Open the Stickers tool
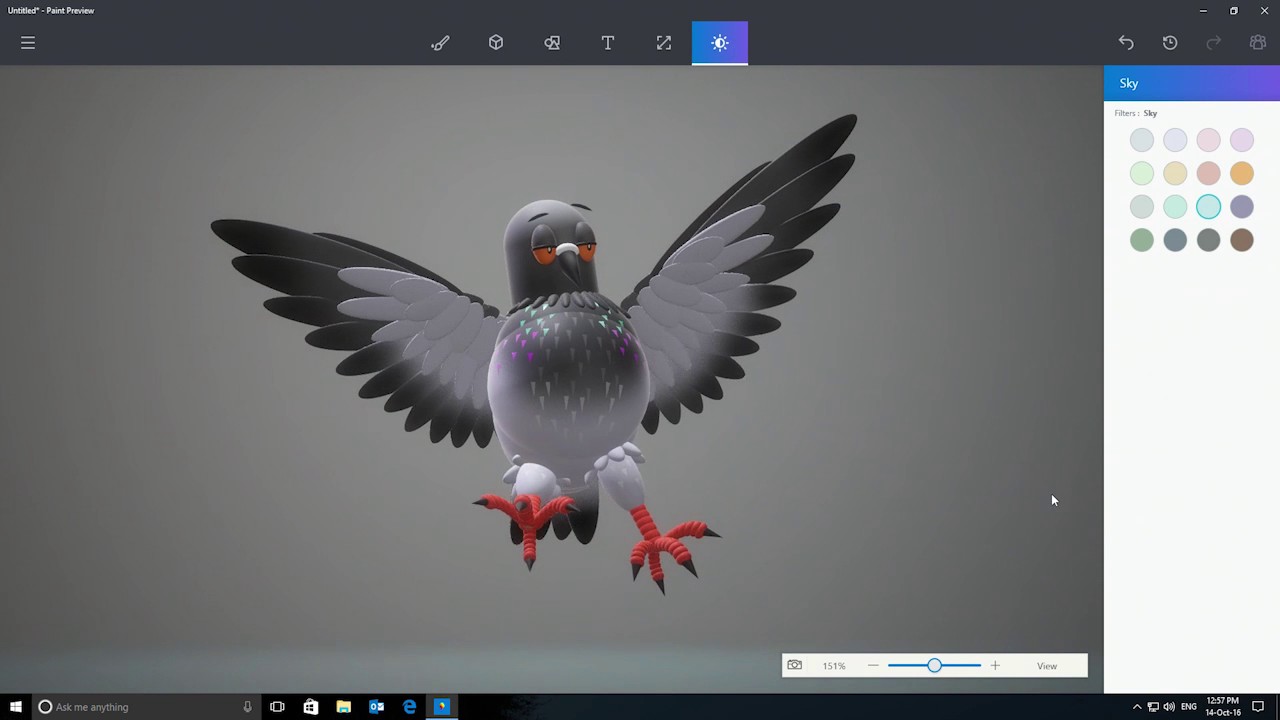This screenshot has height=720, width=1280. pos(552,43)
